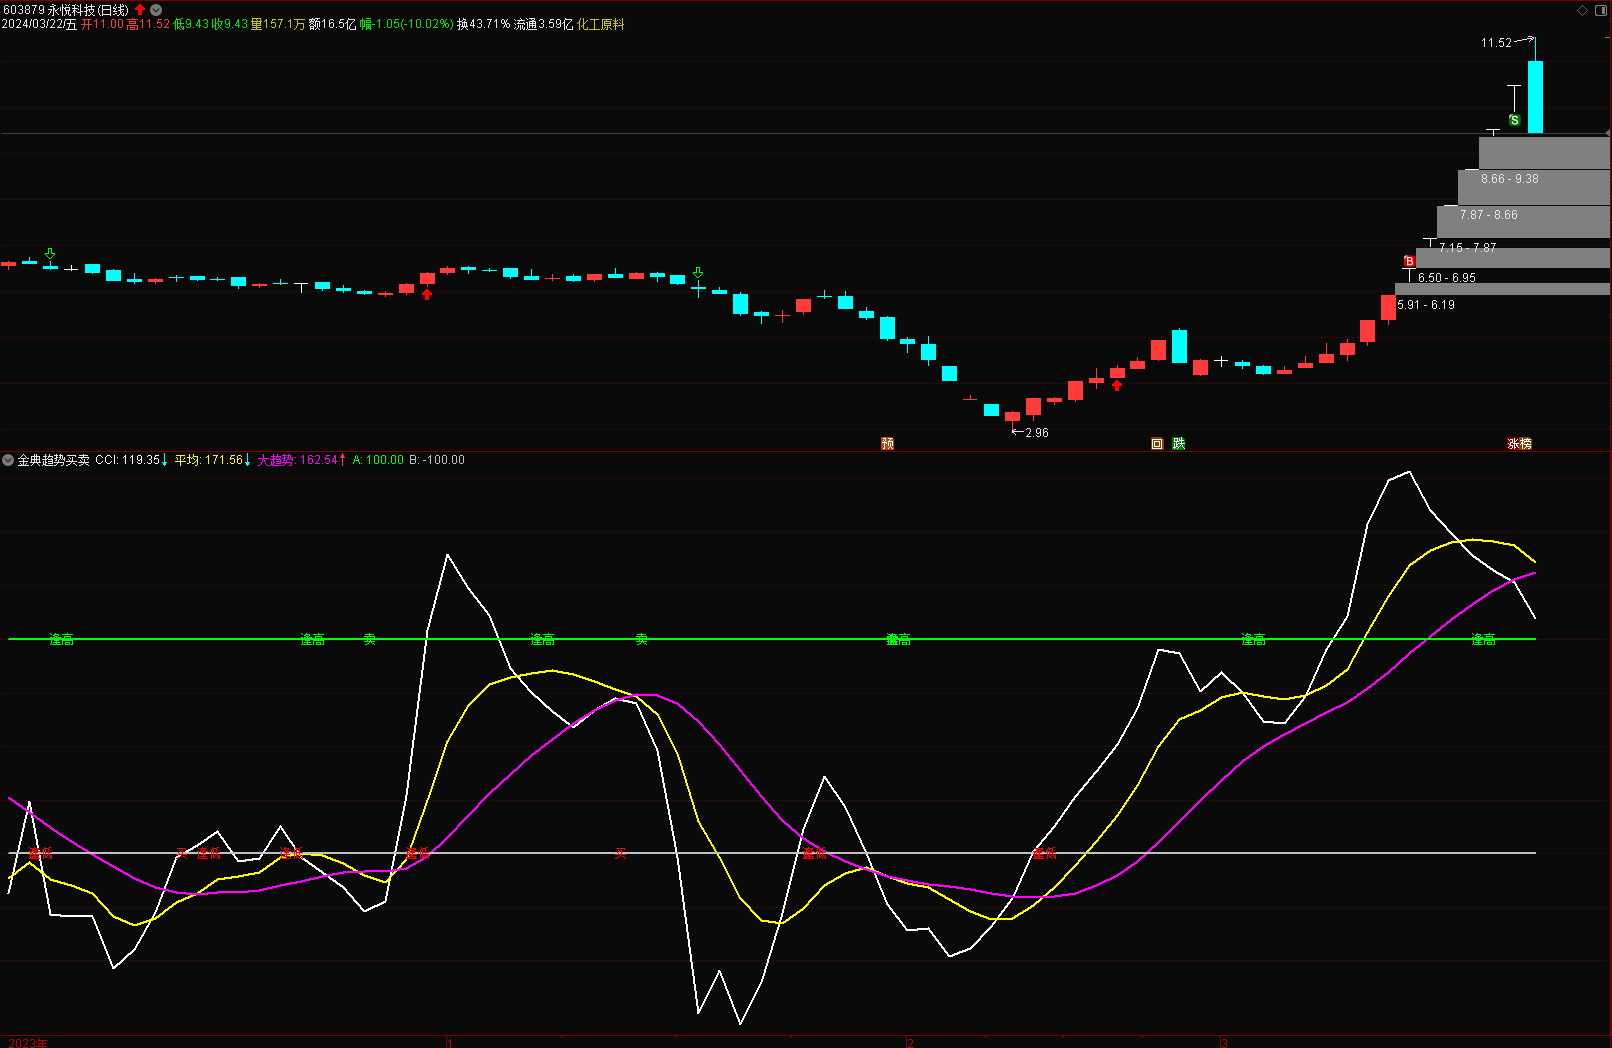Click the 11.52 high price label
Image resolution: width=1612 pixels, height=1048 pixels.
click(x=1496, y=43)
